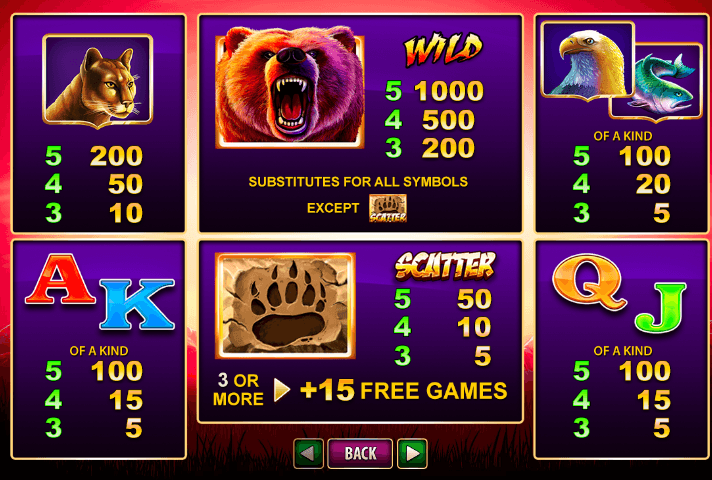
Task: Click the WILD title text
Action: click(x=443, y=49)
